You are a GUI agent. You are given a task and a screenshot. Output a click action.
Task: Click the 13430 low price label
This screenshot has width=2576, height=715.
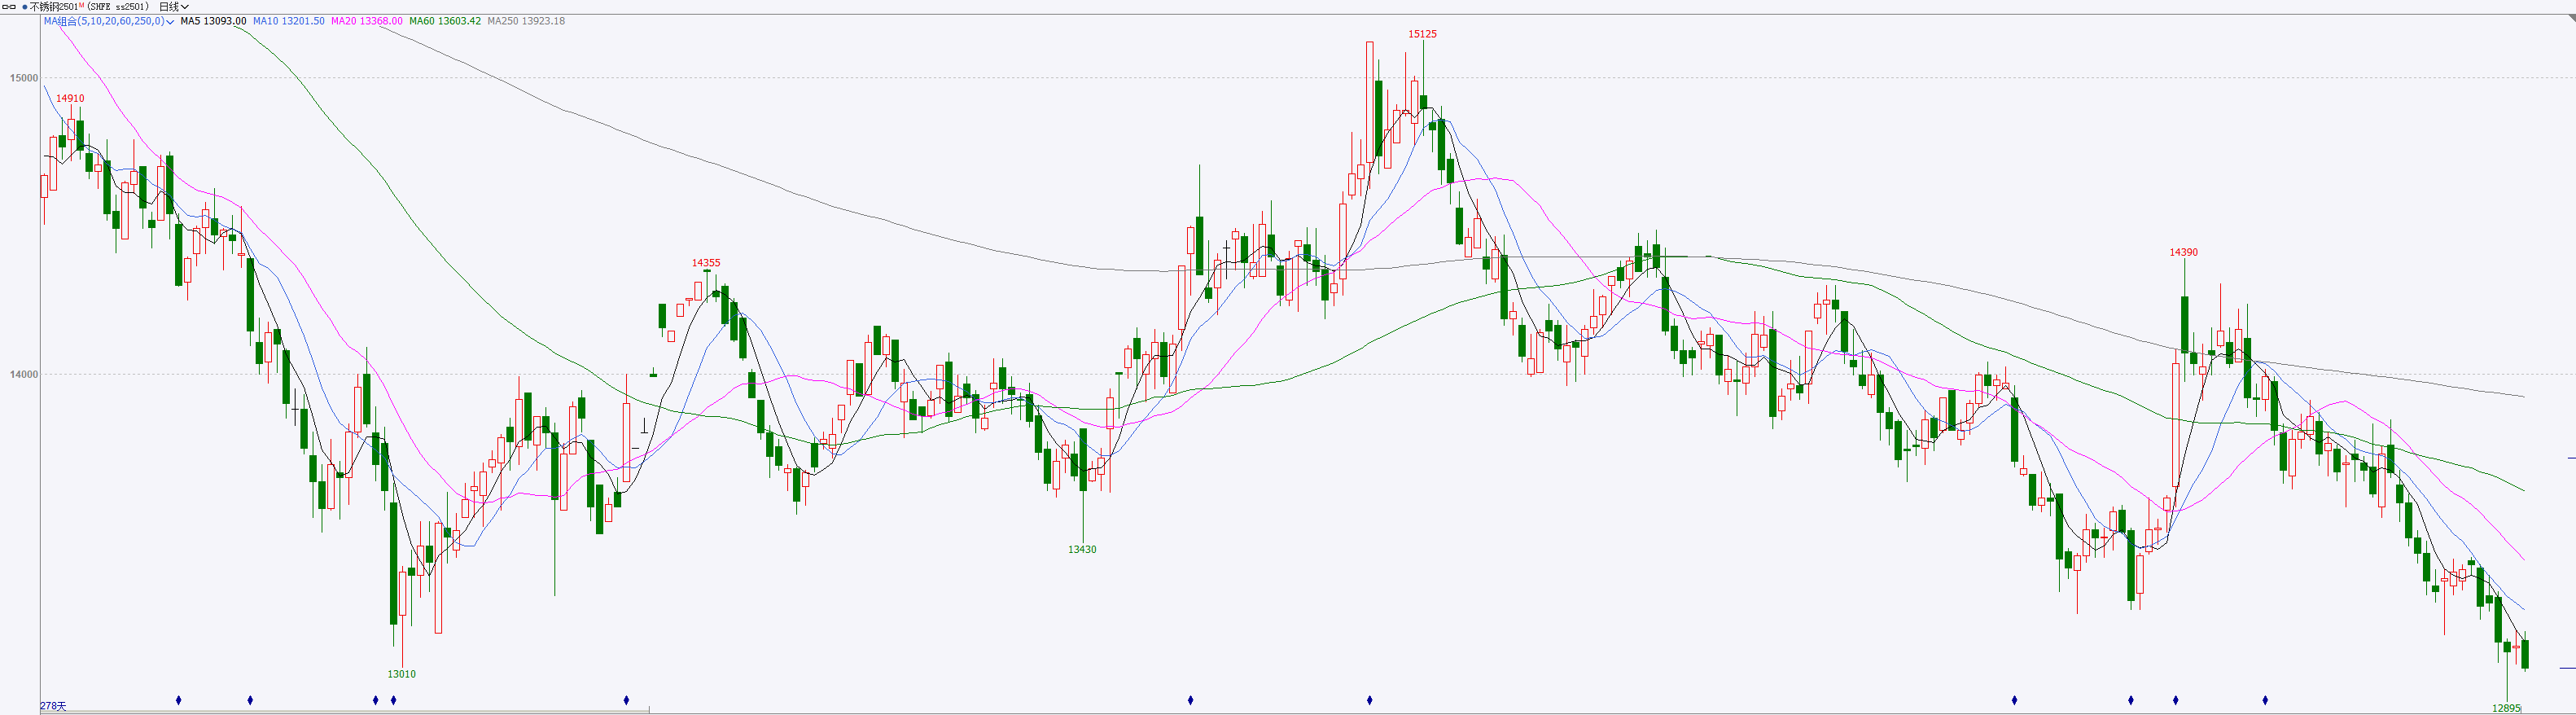[1081, 549]
